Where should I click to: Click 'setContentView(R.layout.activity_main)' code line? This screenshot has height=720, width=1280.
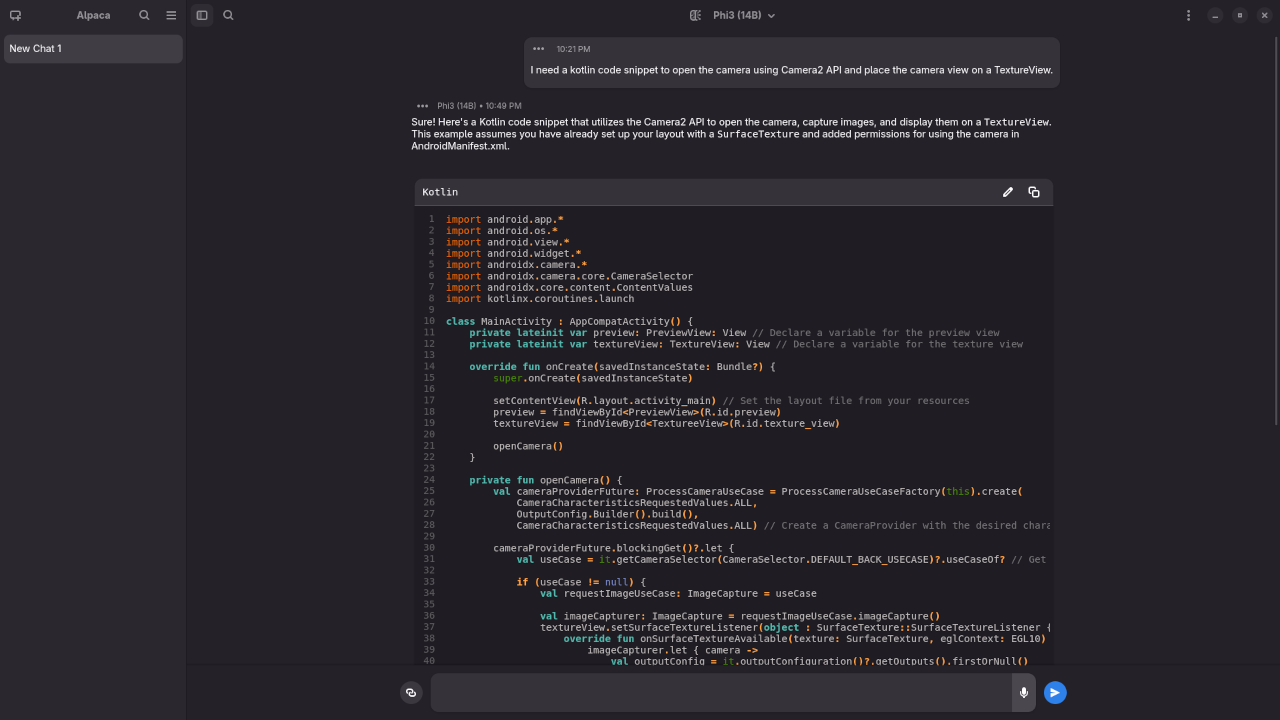tap(605, 400)
